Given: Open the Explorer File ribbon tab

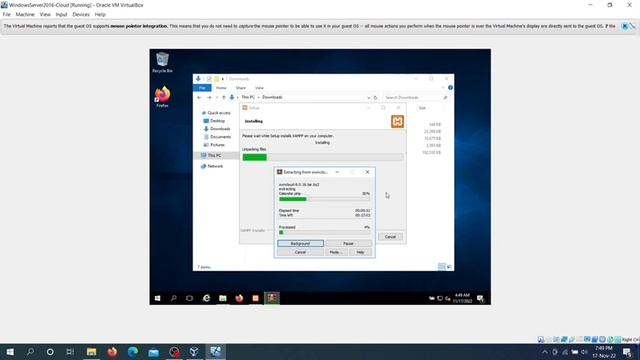Looking at the screenshot, I should pyautogui.click(x=202, y=88).
